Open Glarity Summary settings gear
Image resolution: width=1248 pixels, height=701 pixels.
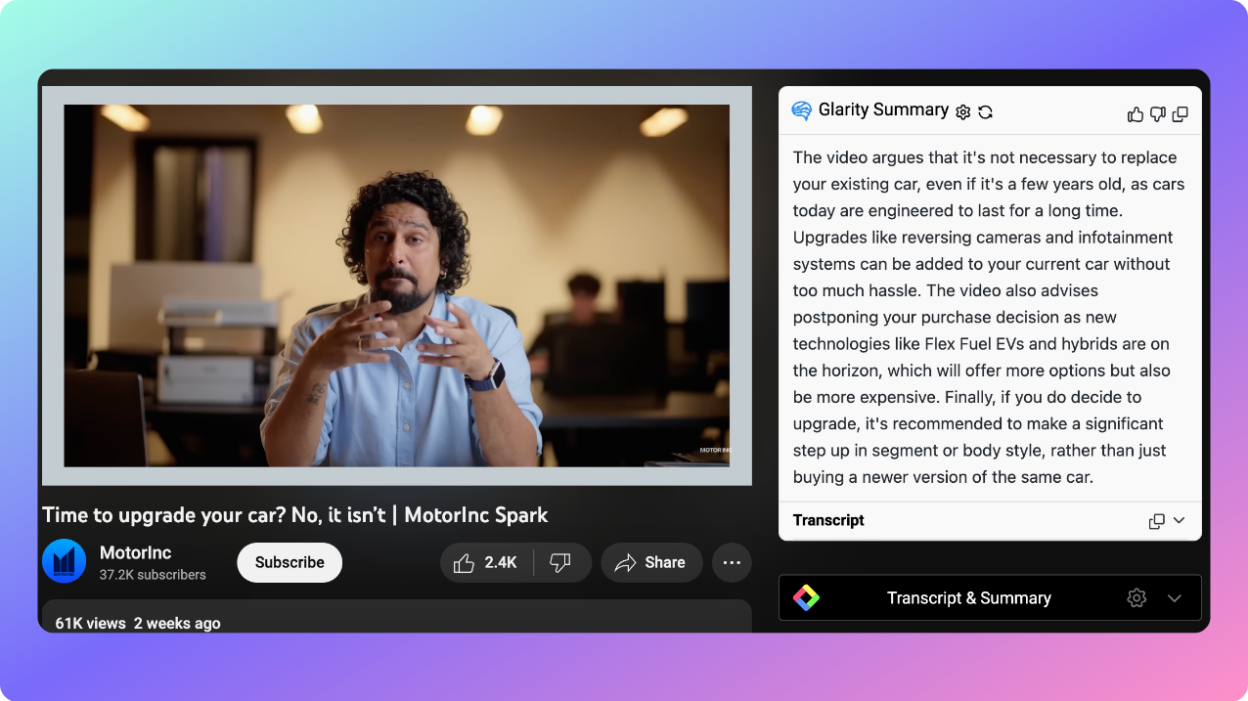click(962, 112)
